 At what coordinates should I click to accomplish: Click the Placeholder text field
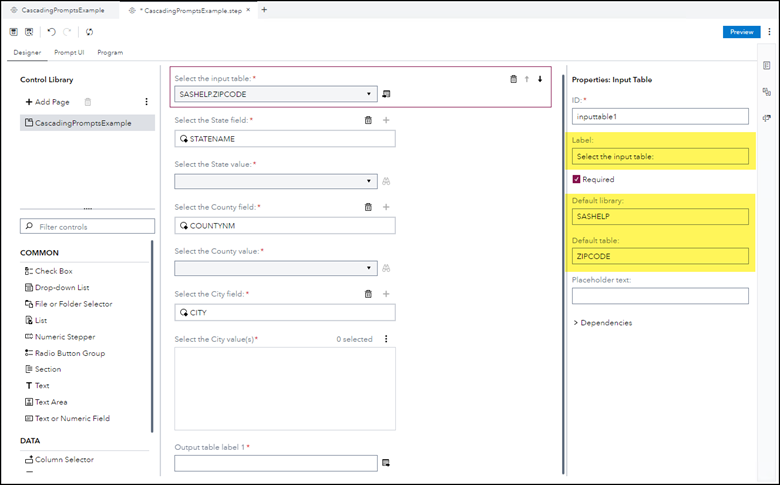coord(660,295)
